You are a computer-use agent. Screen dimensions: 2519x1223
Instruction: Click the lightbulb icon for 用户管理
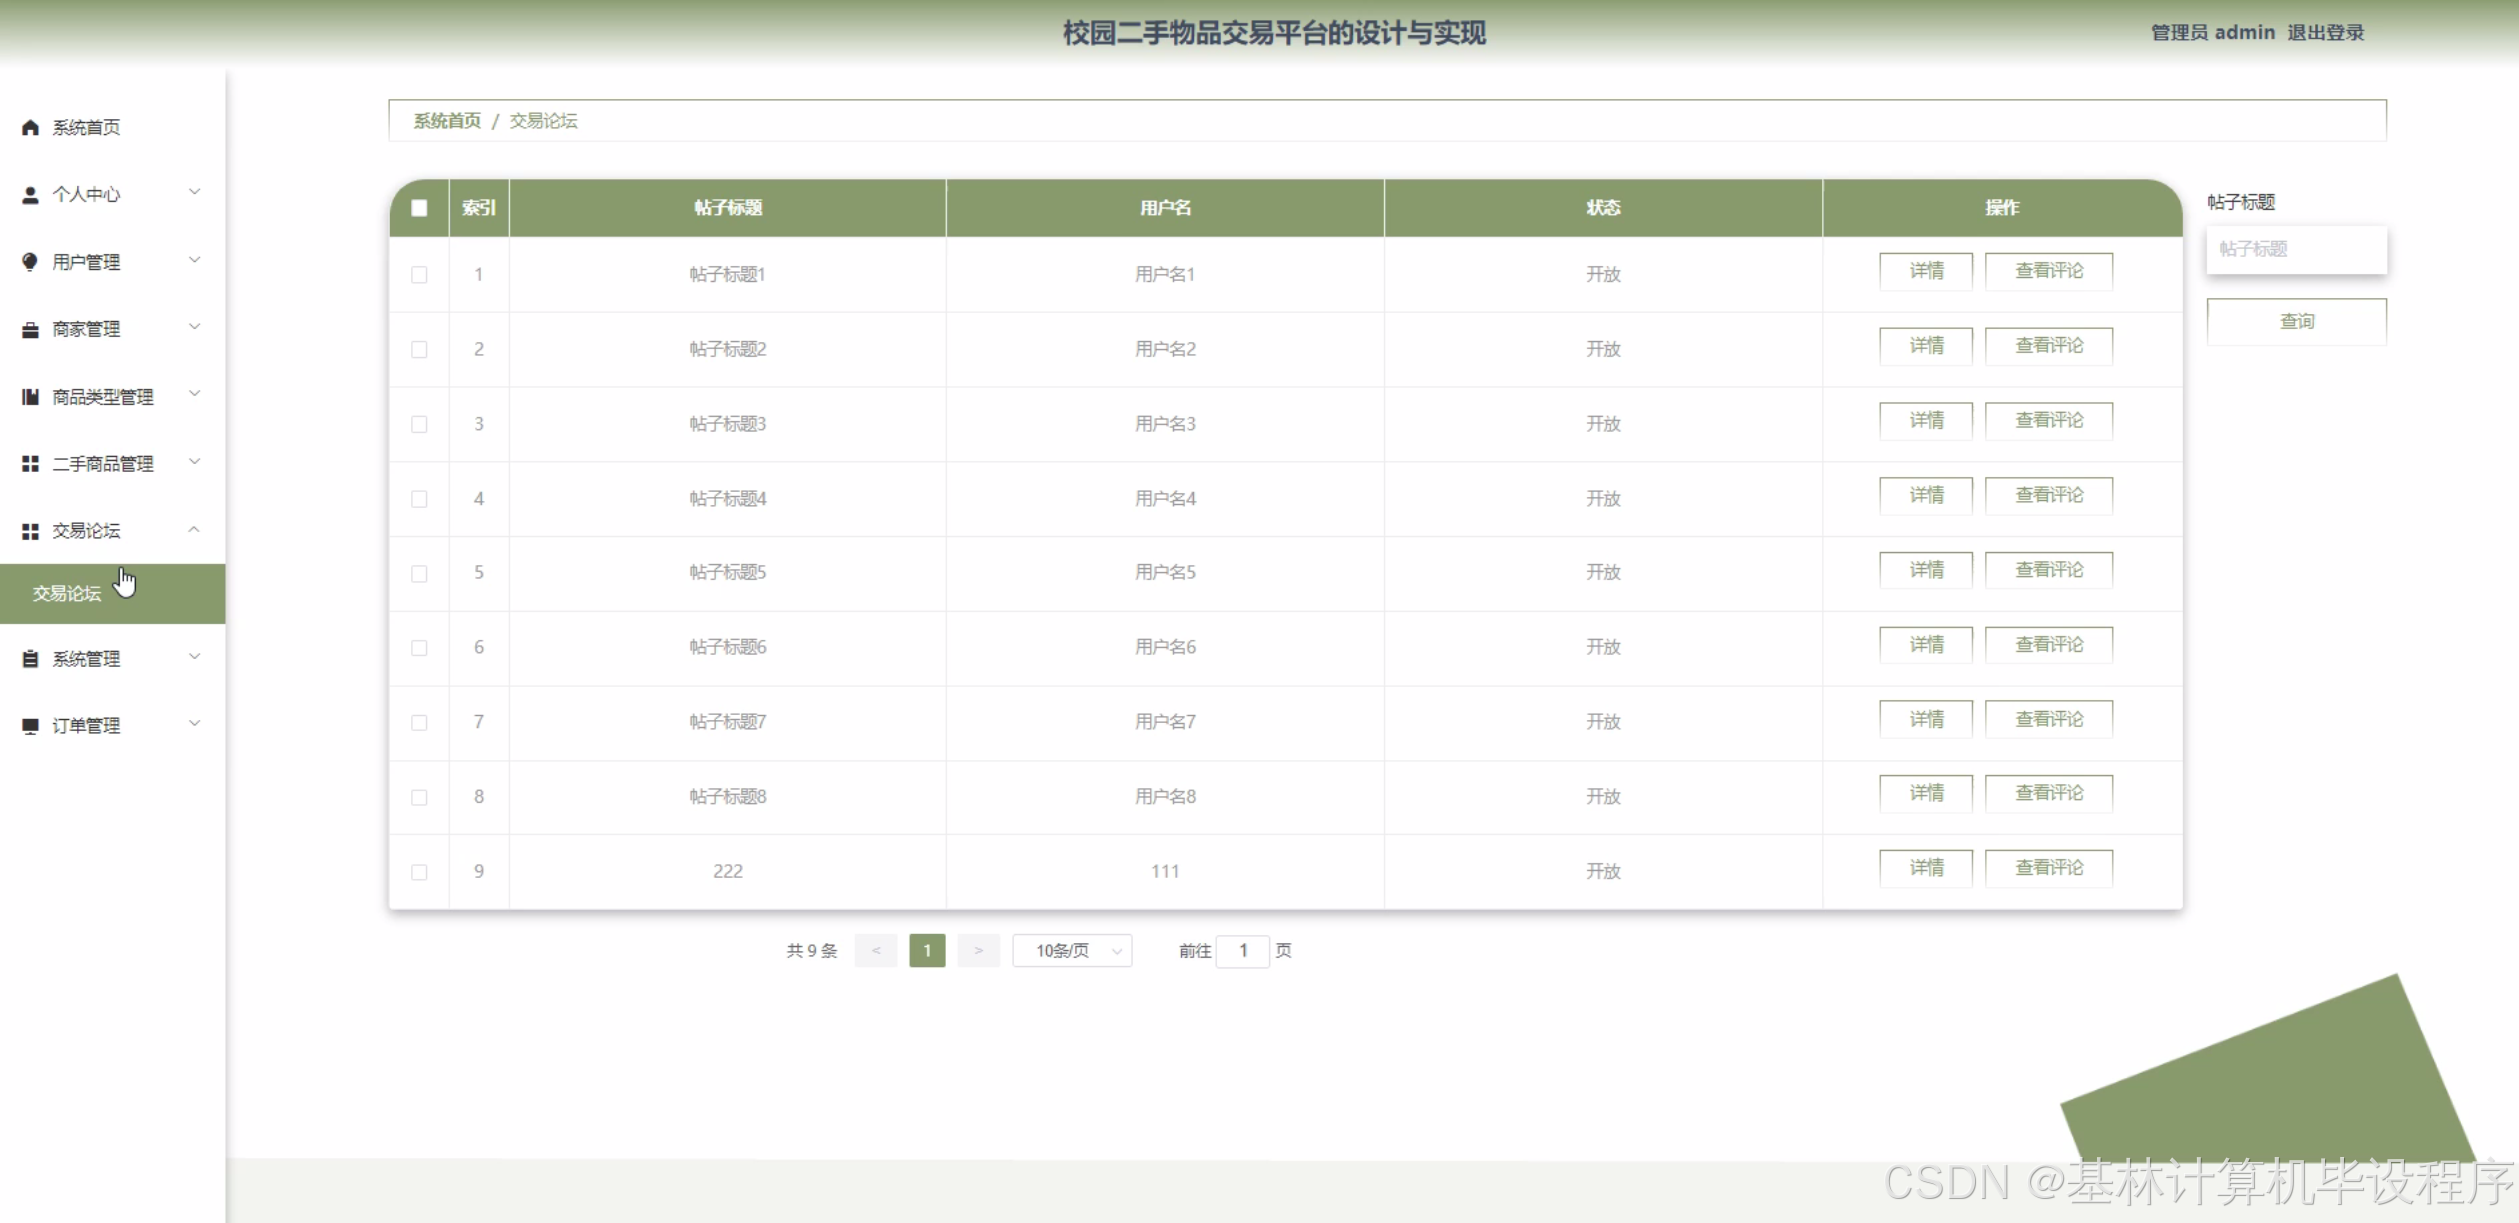(x=30, y=262)
